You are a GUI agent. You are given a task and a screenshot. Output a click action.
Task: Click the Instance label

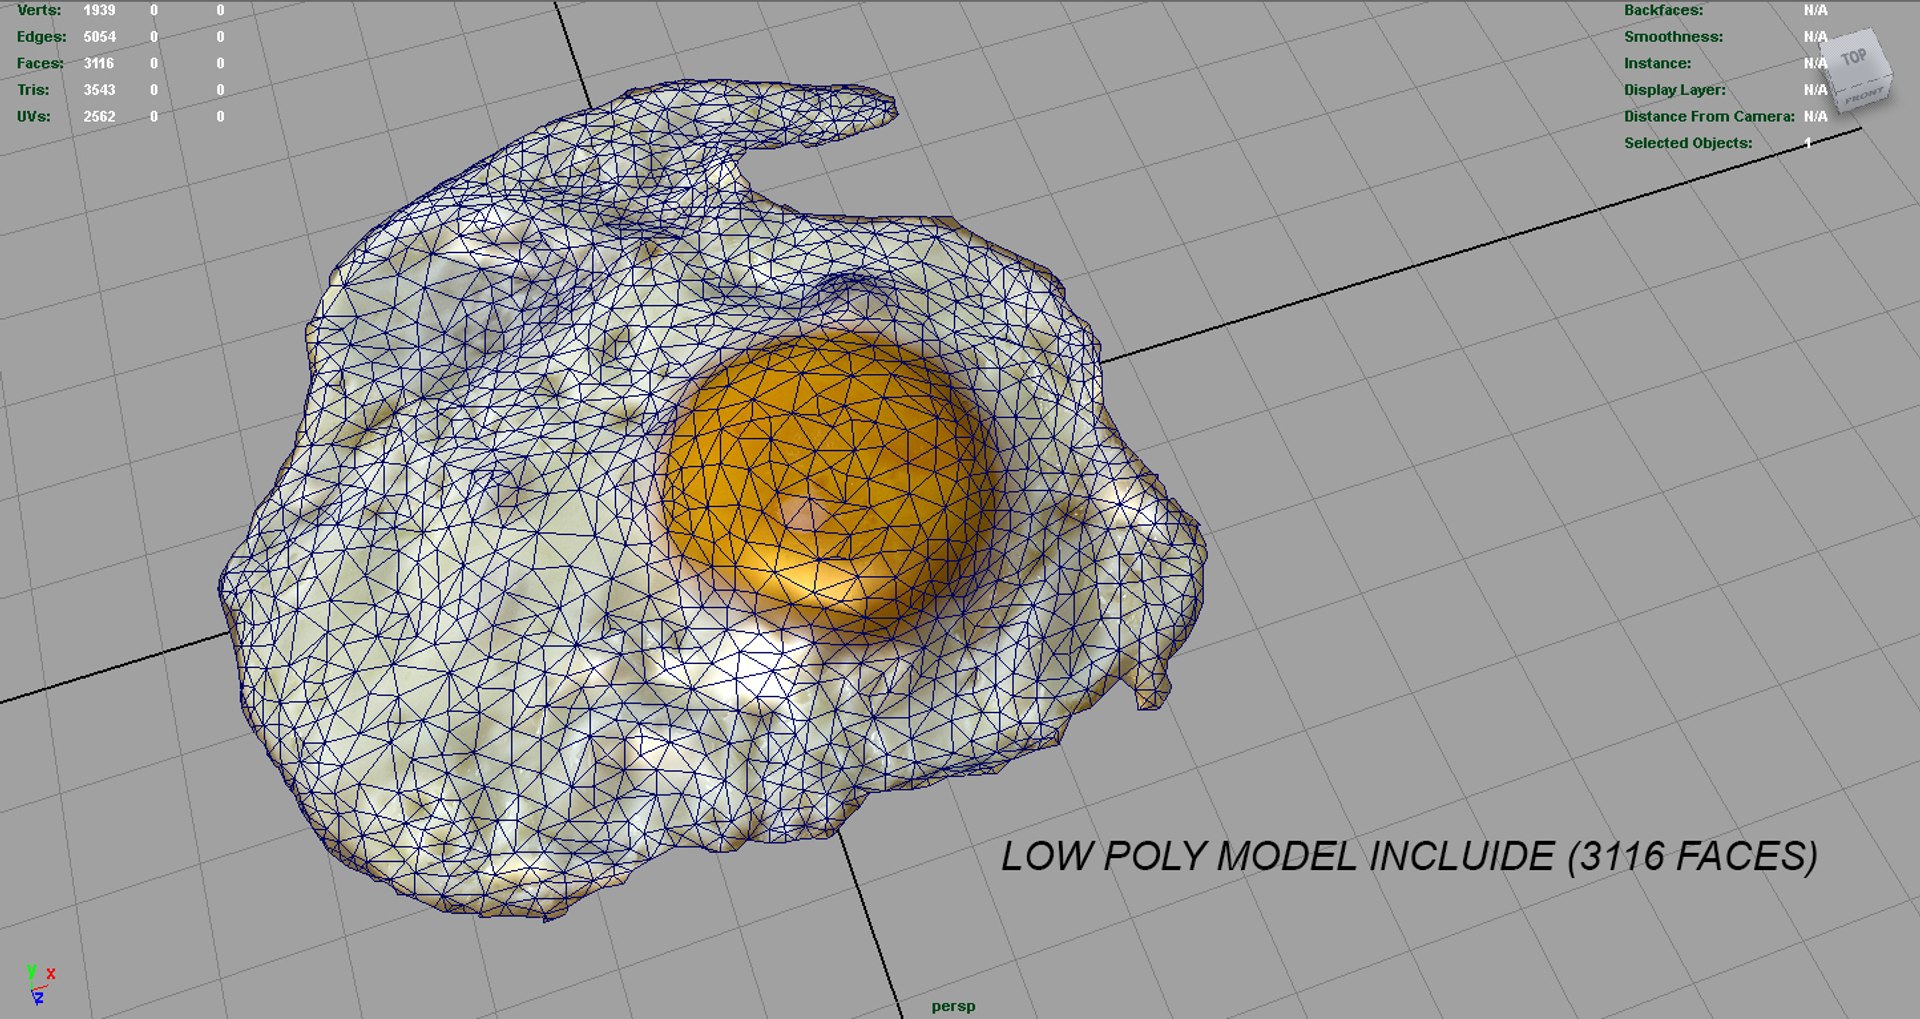click(1657, 63)
